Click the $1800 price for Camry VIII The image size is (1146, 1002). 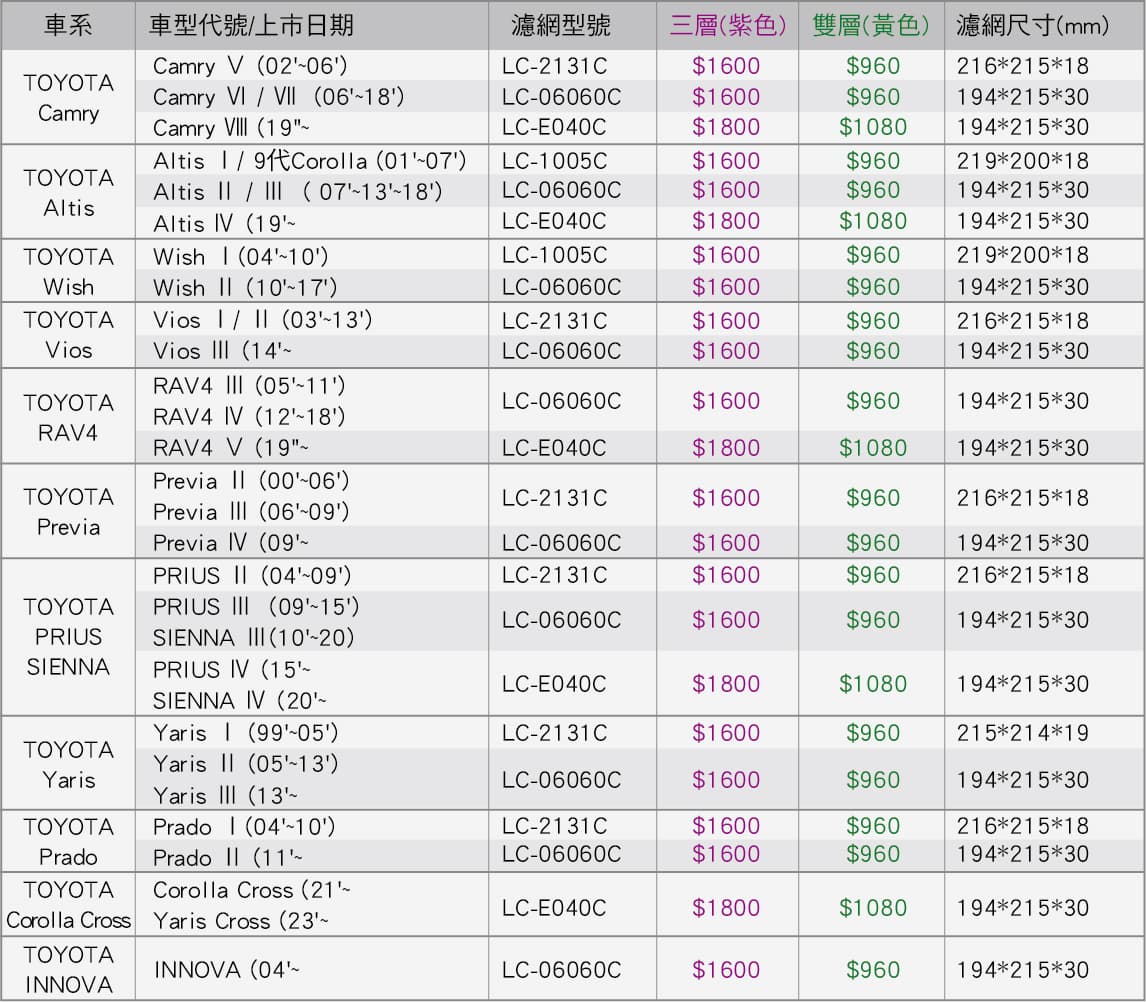coord(726,127)
